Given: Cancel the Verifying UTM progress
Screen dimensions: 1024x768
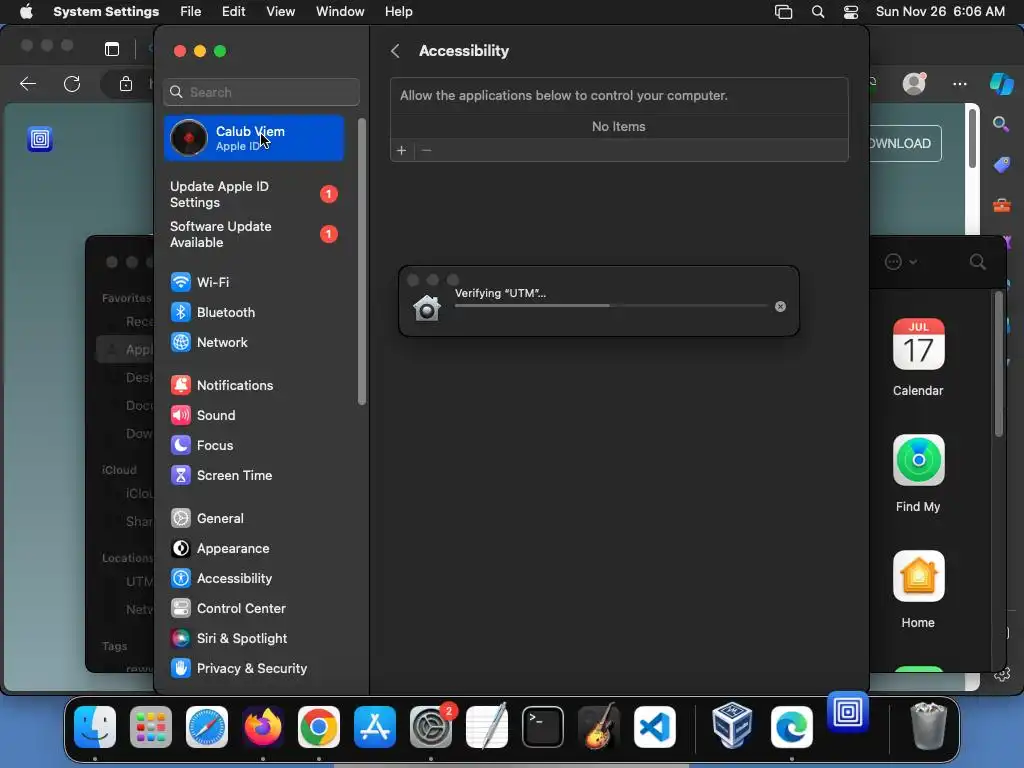Looking at the screenshot, I should 780,306.
